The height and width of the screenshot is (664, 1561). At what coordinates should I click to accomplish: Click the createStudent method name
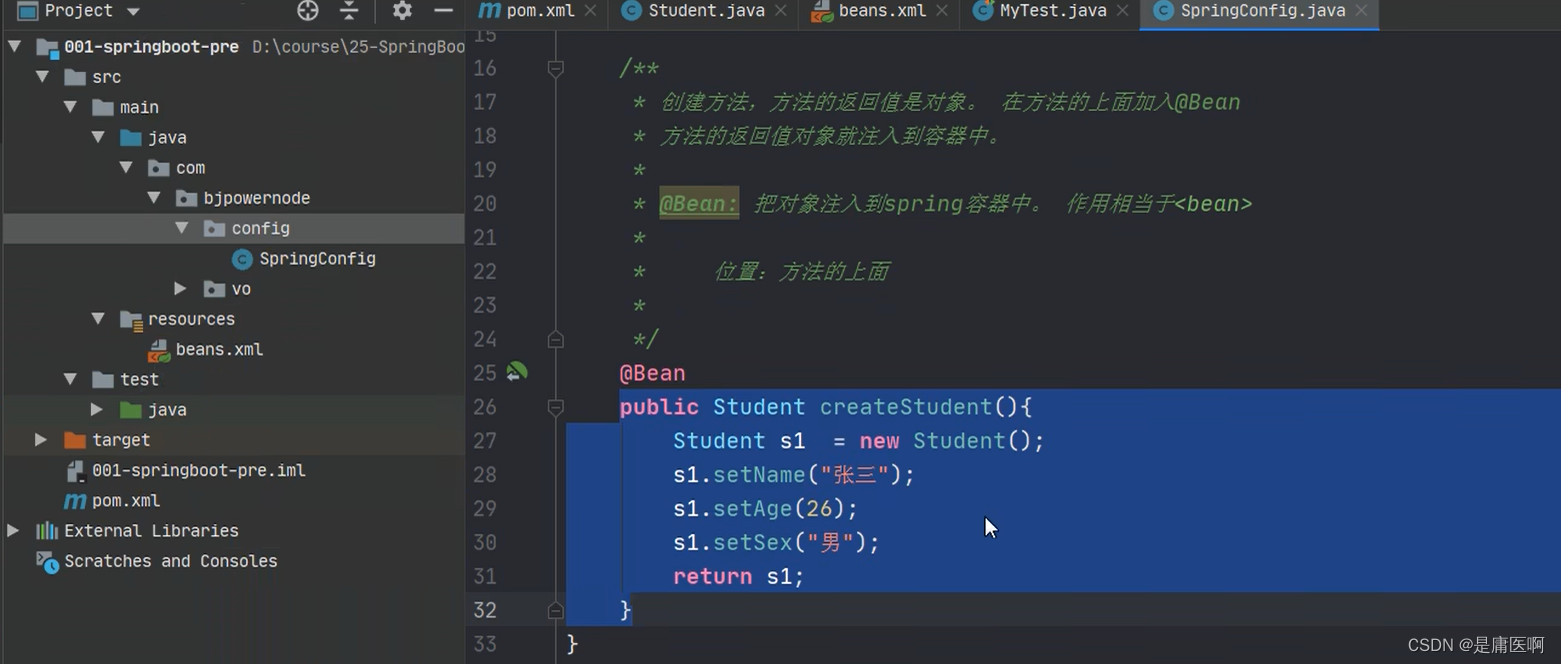[906, 407]
